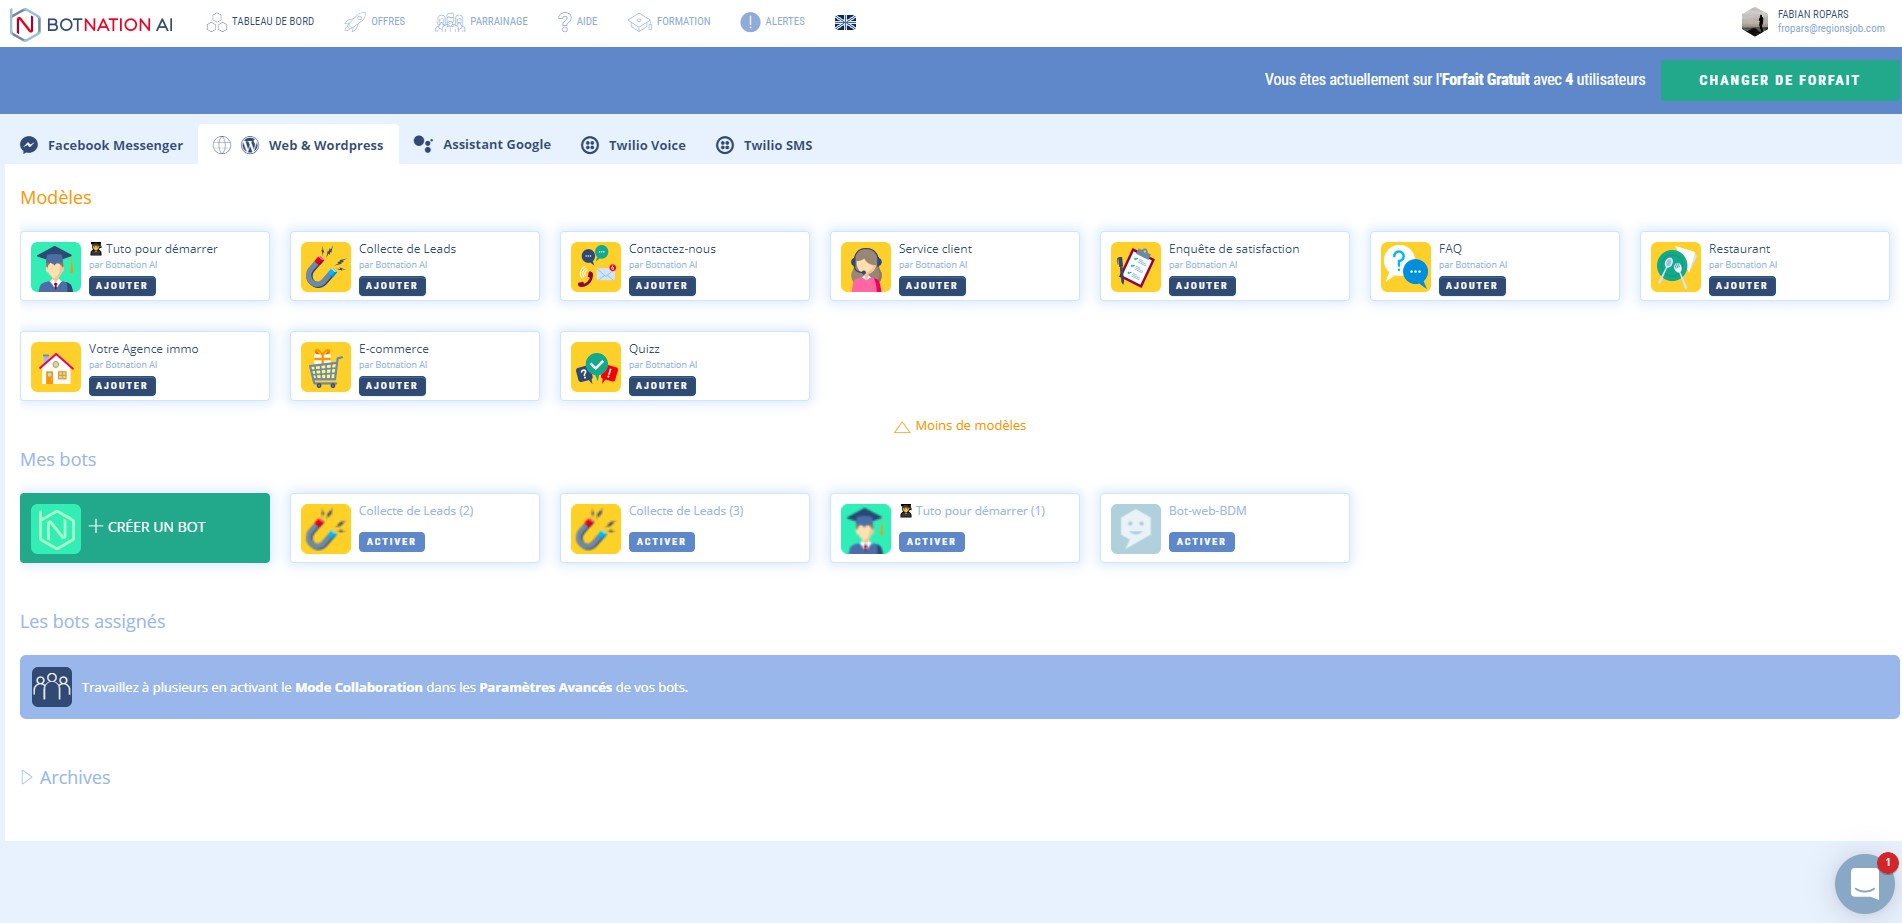Click the Alertes exclamation icon
1902x923 pixels.
[749, 20]
